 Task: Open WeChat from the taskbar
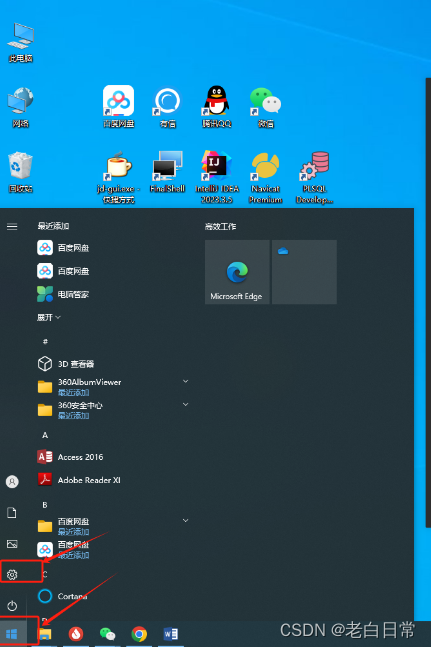tap(108, 634)
